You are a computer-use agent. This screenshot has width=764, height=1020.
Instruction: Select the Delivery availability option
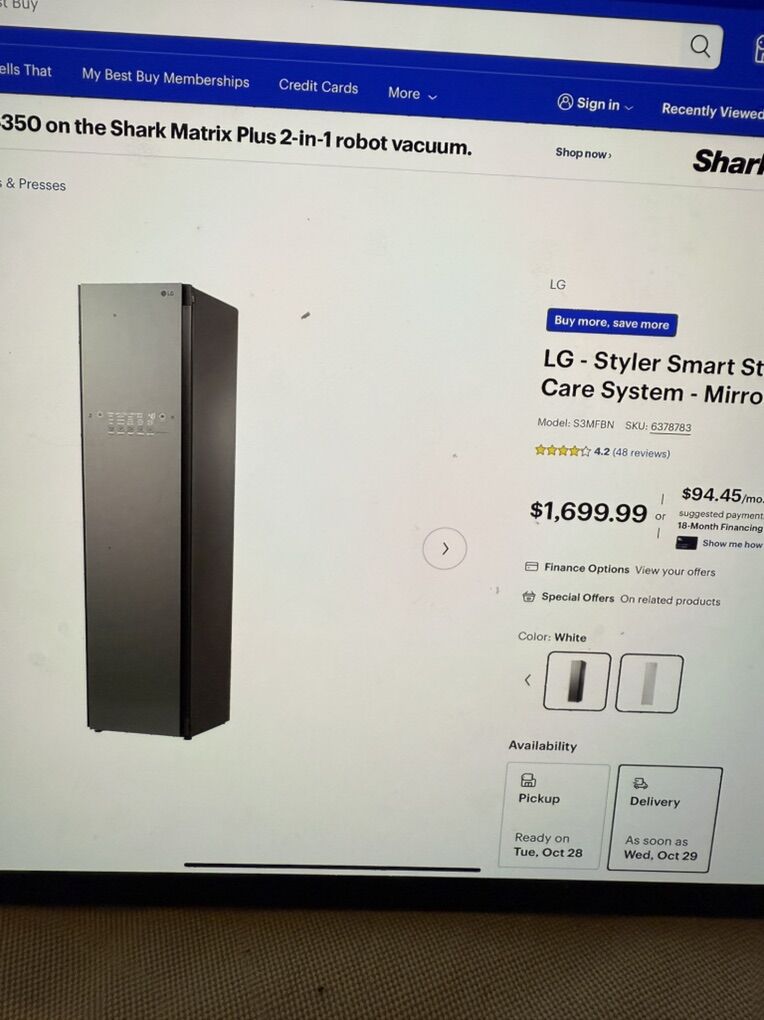[x=664, y=819]
